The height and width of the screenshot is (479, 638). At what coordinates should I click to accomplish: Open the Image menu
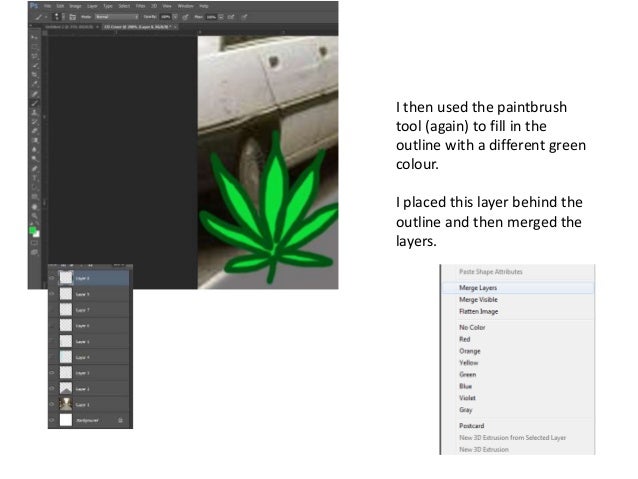(75, 6)
